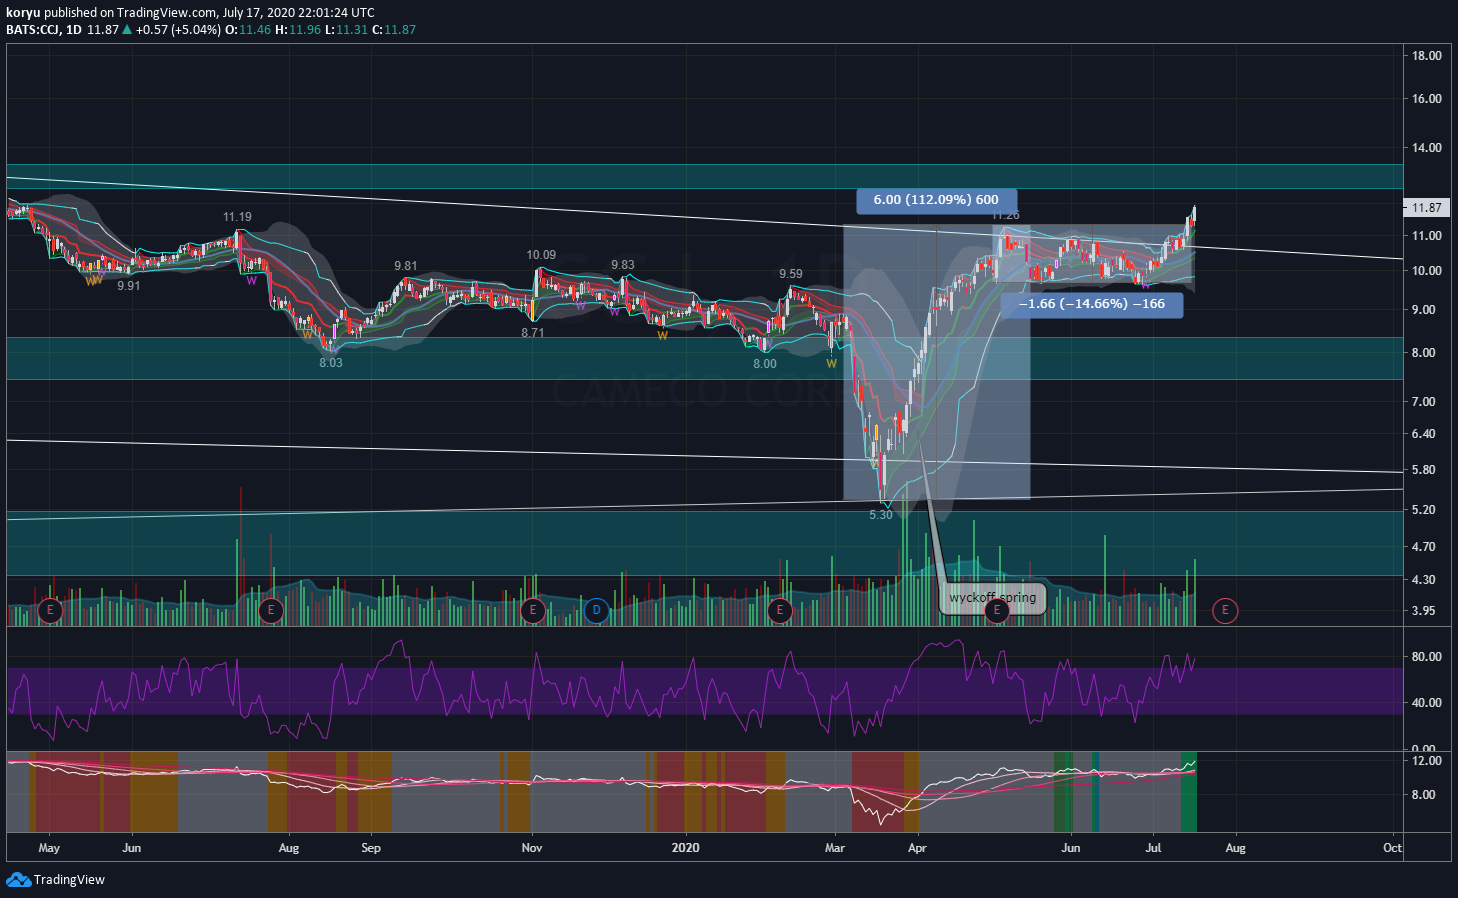Click the 'May' label on time axis
This screenshot has width=1458, height=898.
point(49,848)
